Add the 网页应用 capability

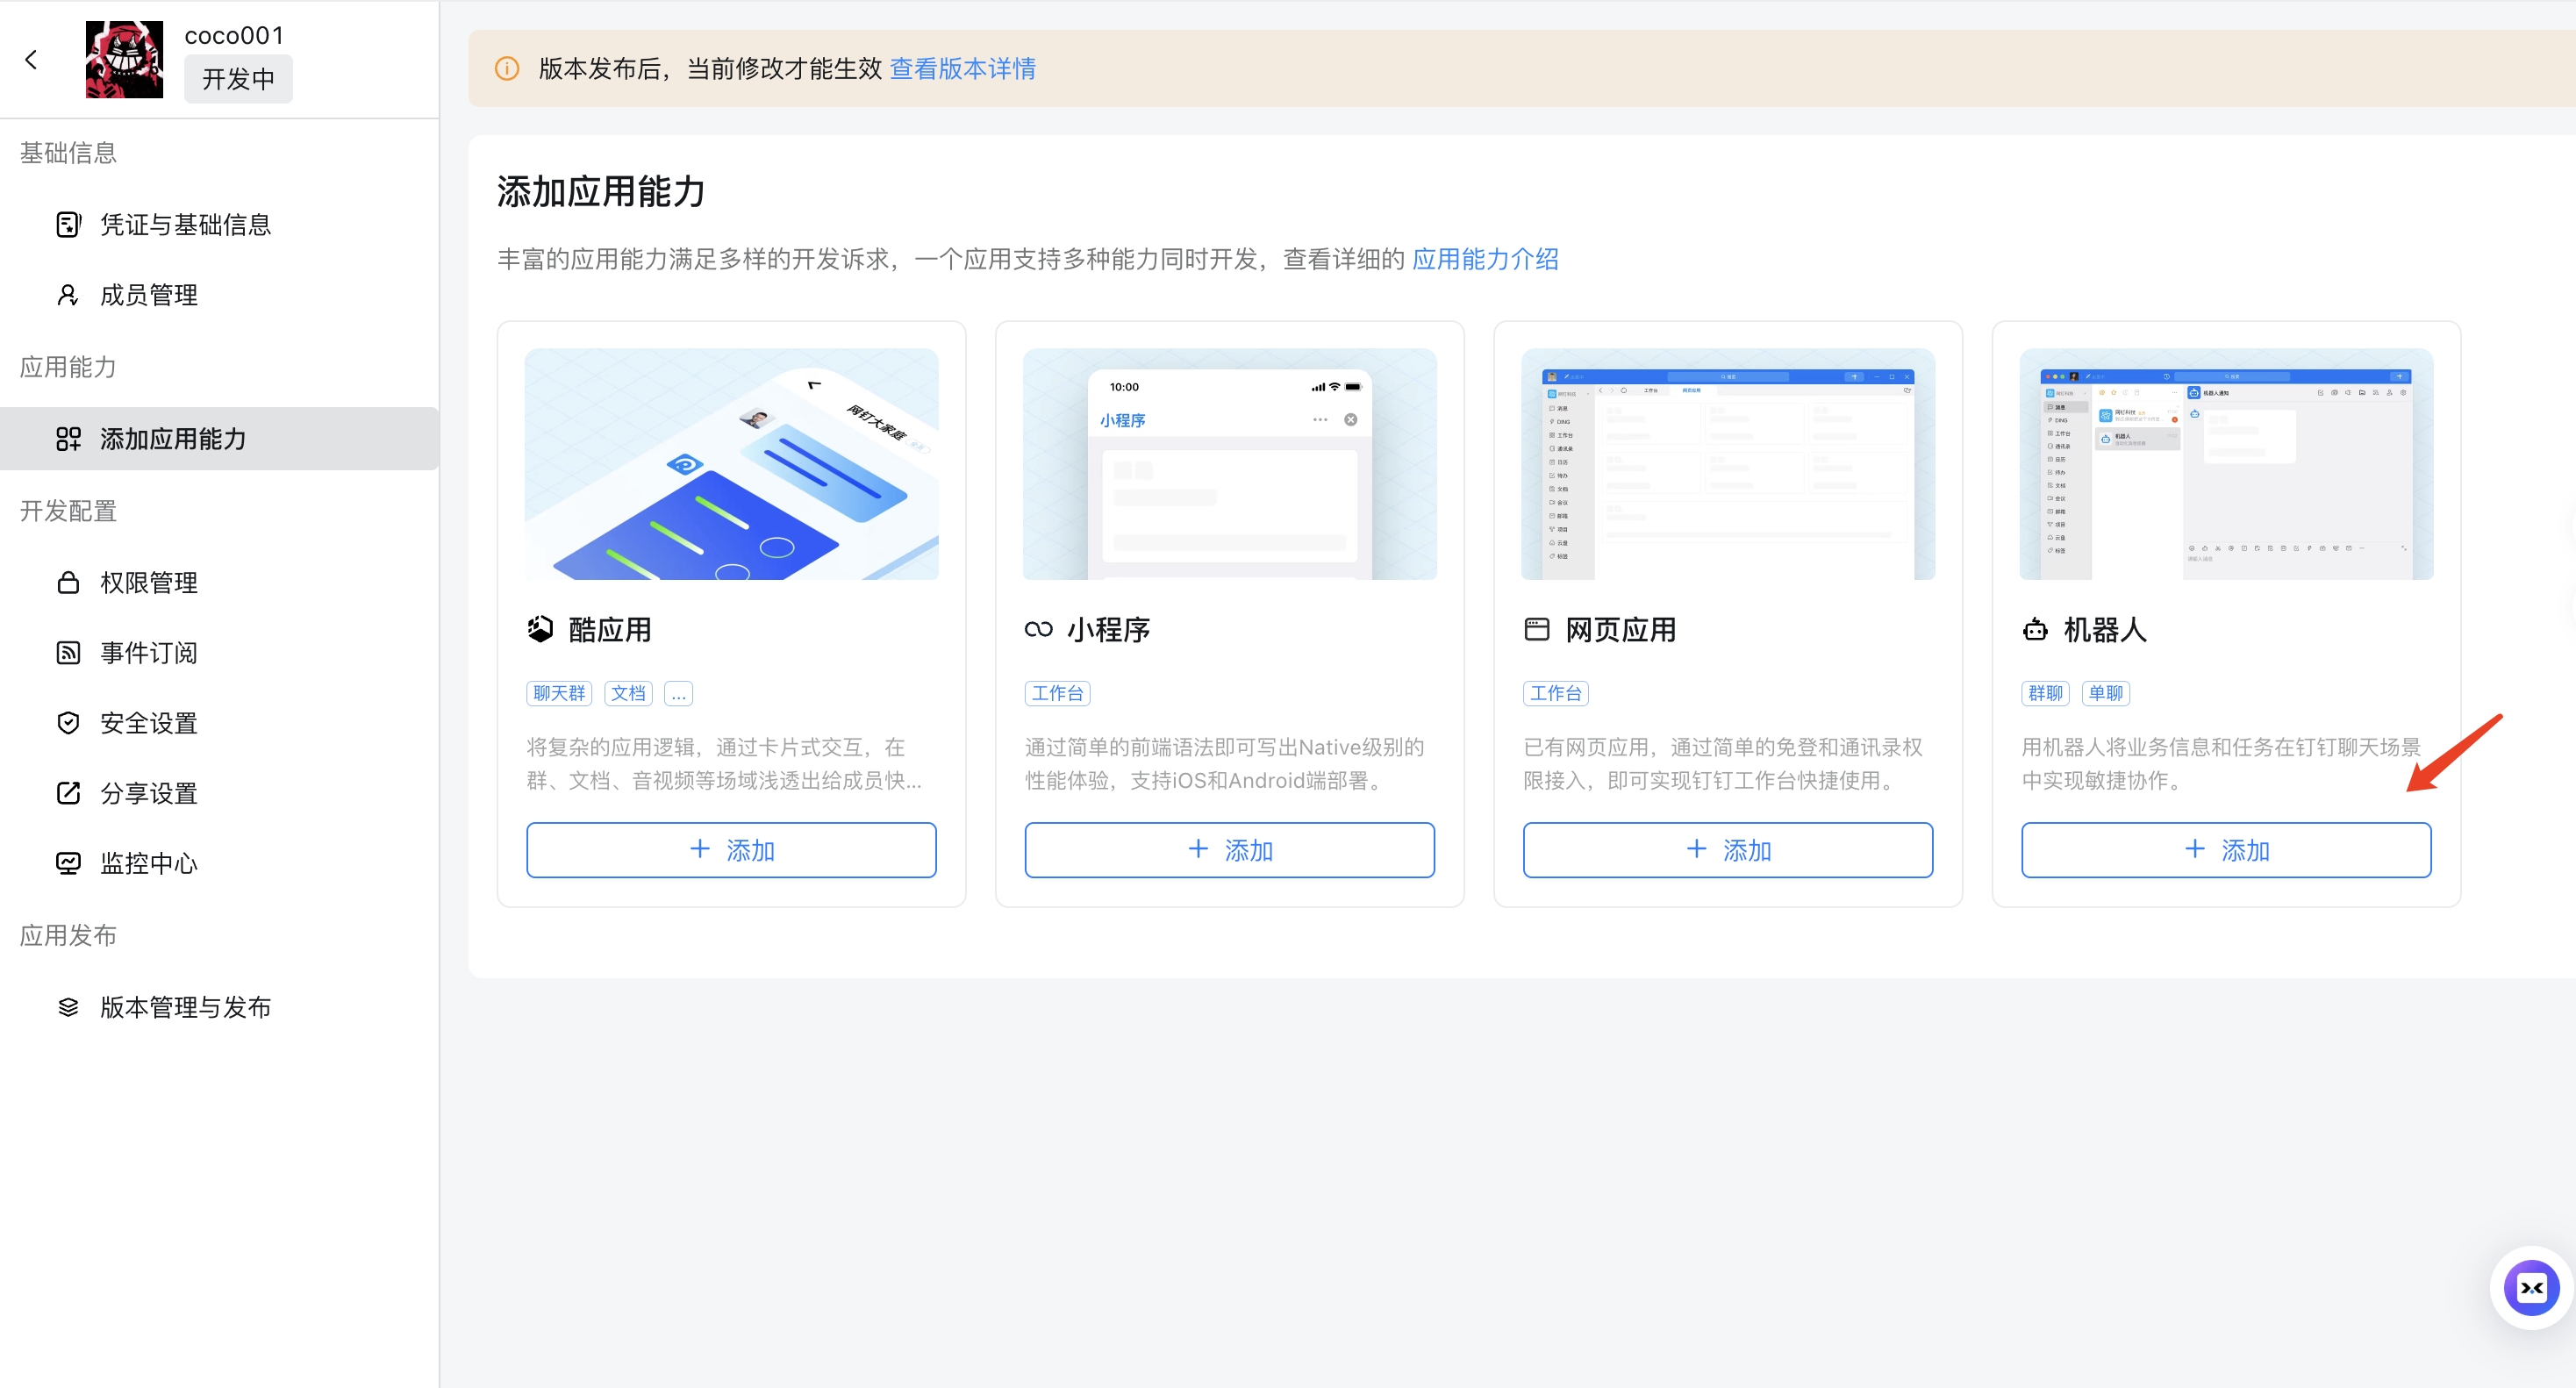1727,850
